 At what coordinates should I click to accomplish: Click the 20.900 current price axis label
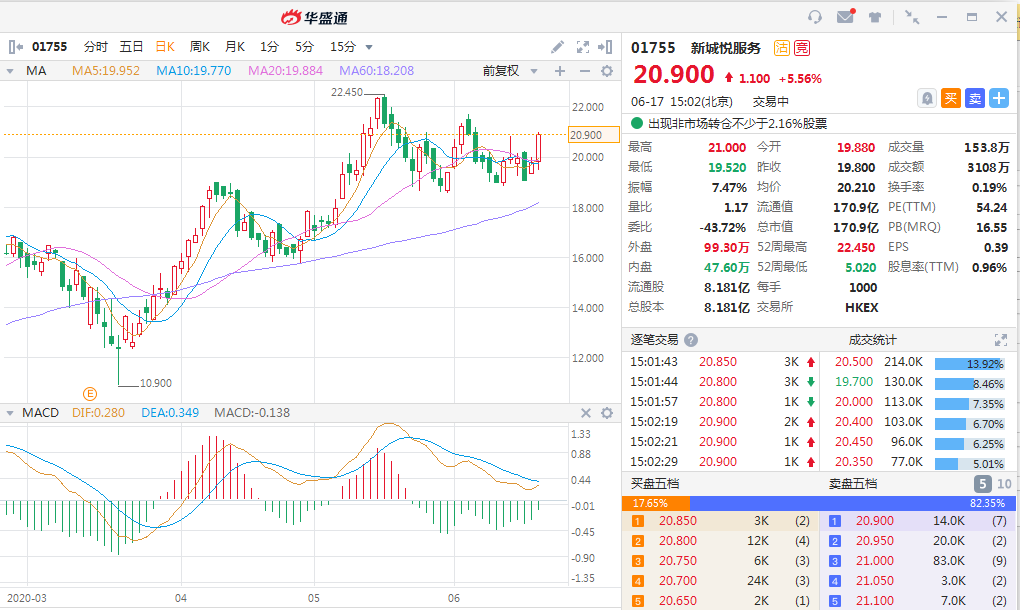click(x=593, y=135)
